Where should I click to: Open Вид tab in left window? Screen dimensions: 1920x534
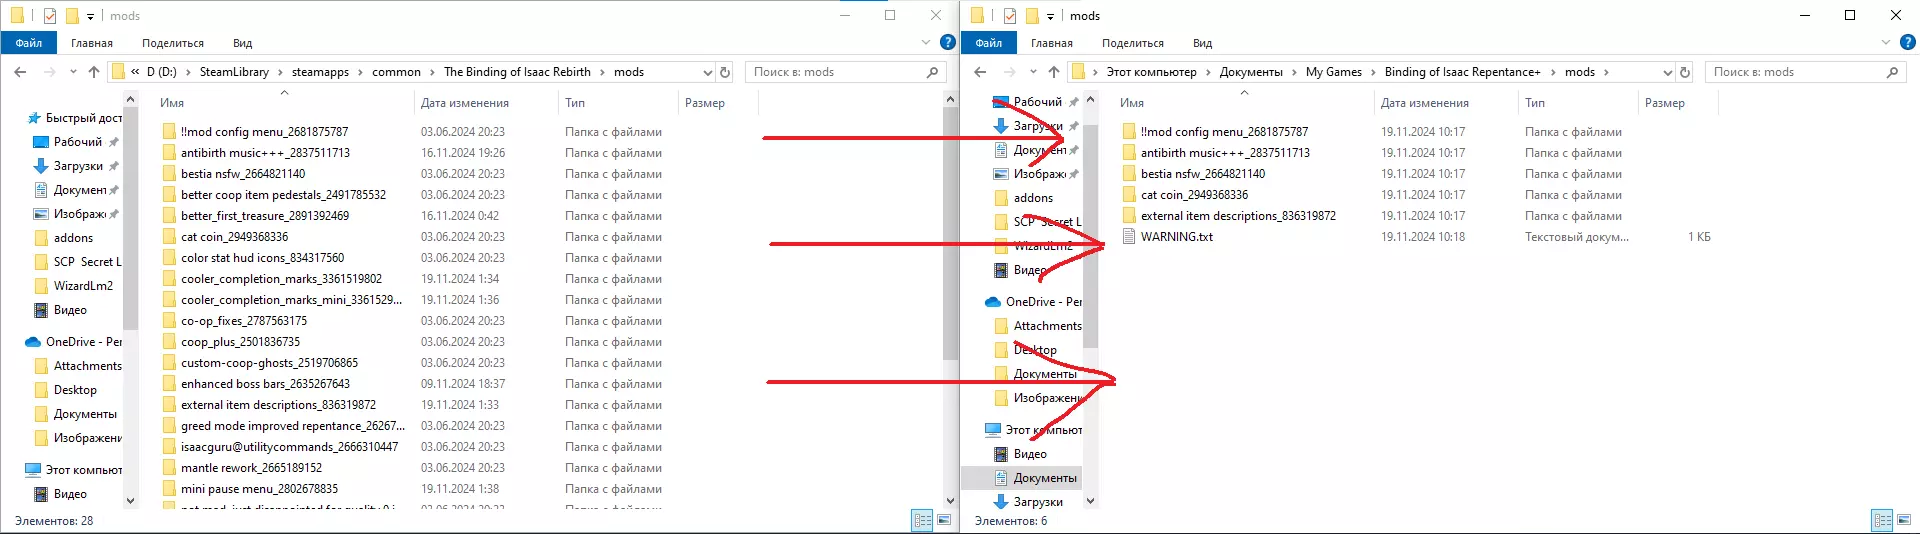[243, 43]
